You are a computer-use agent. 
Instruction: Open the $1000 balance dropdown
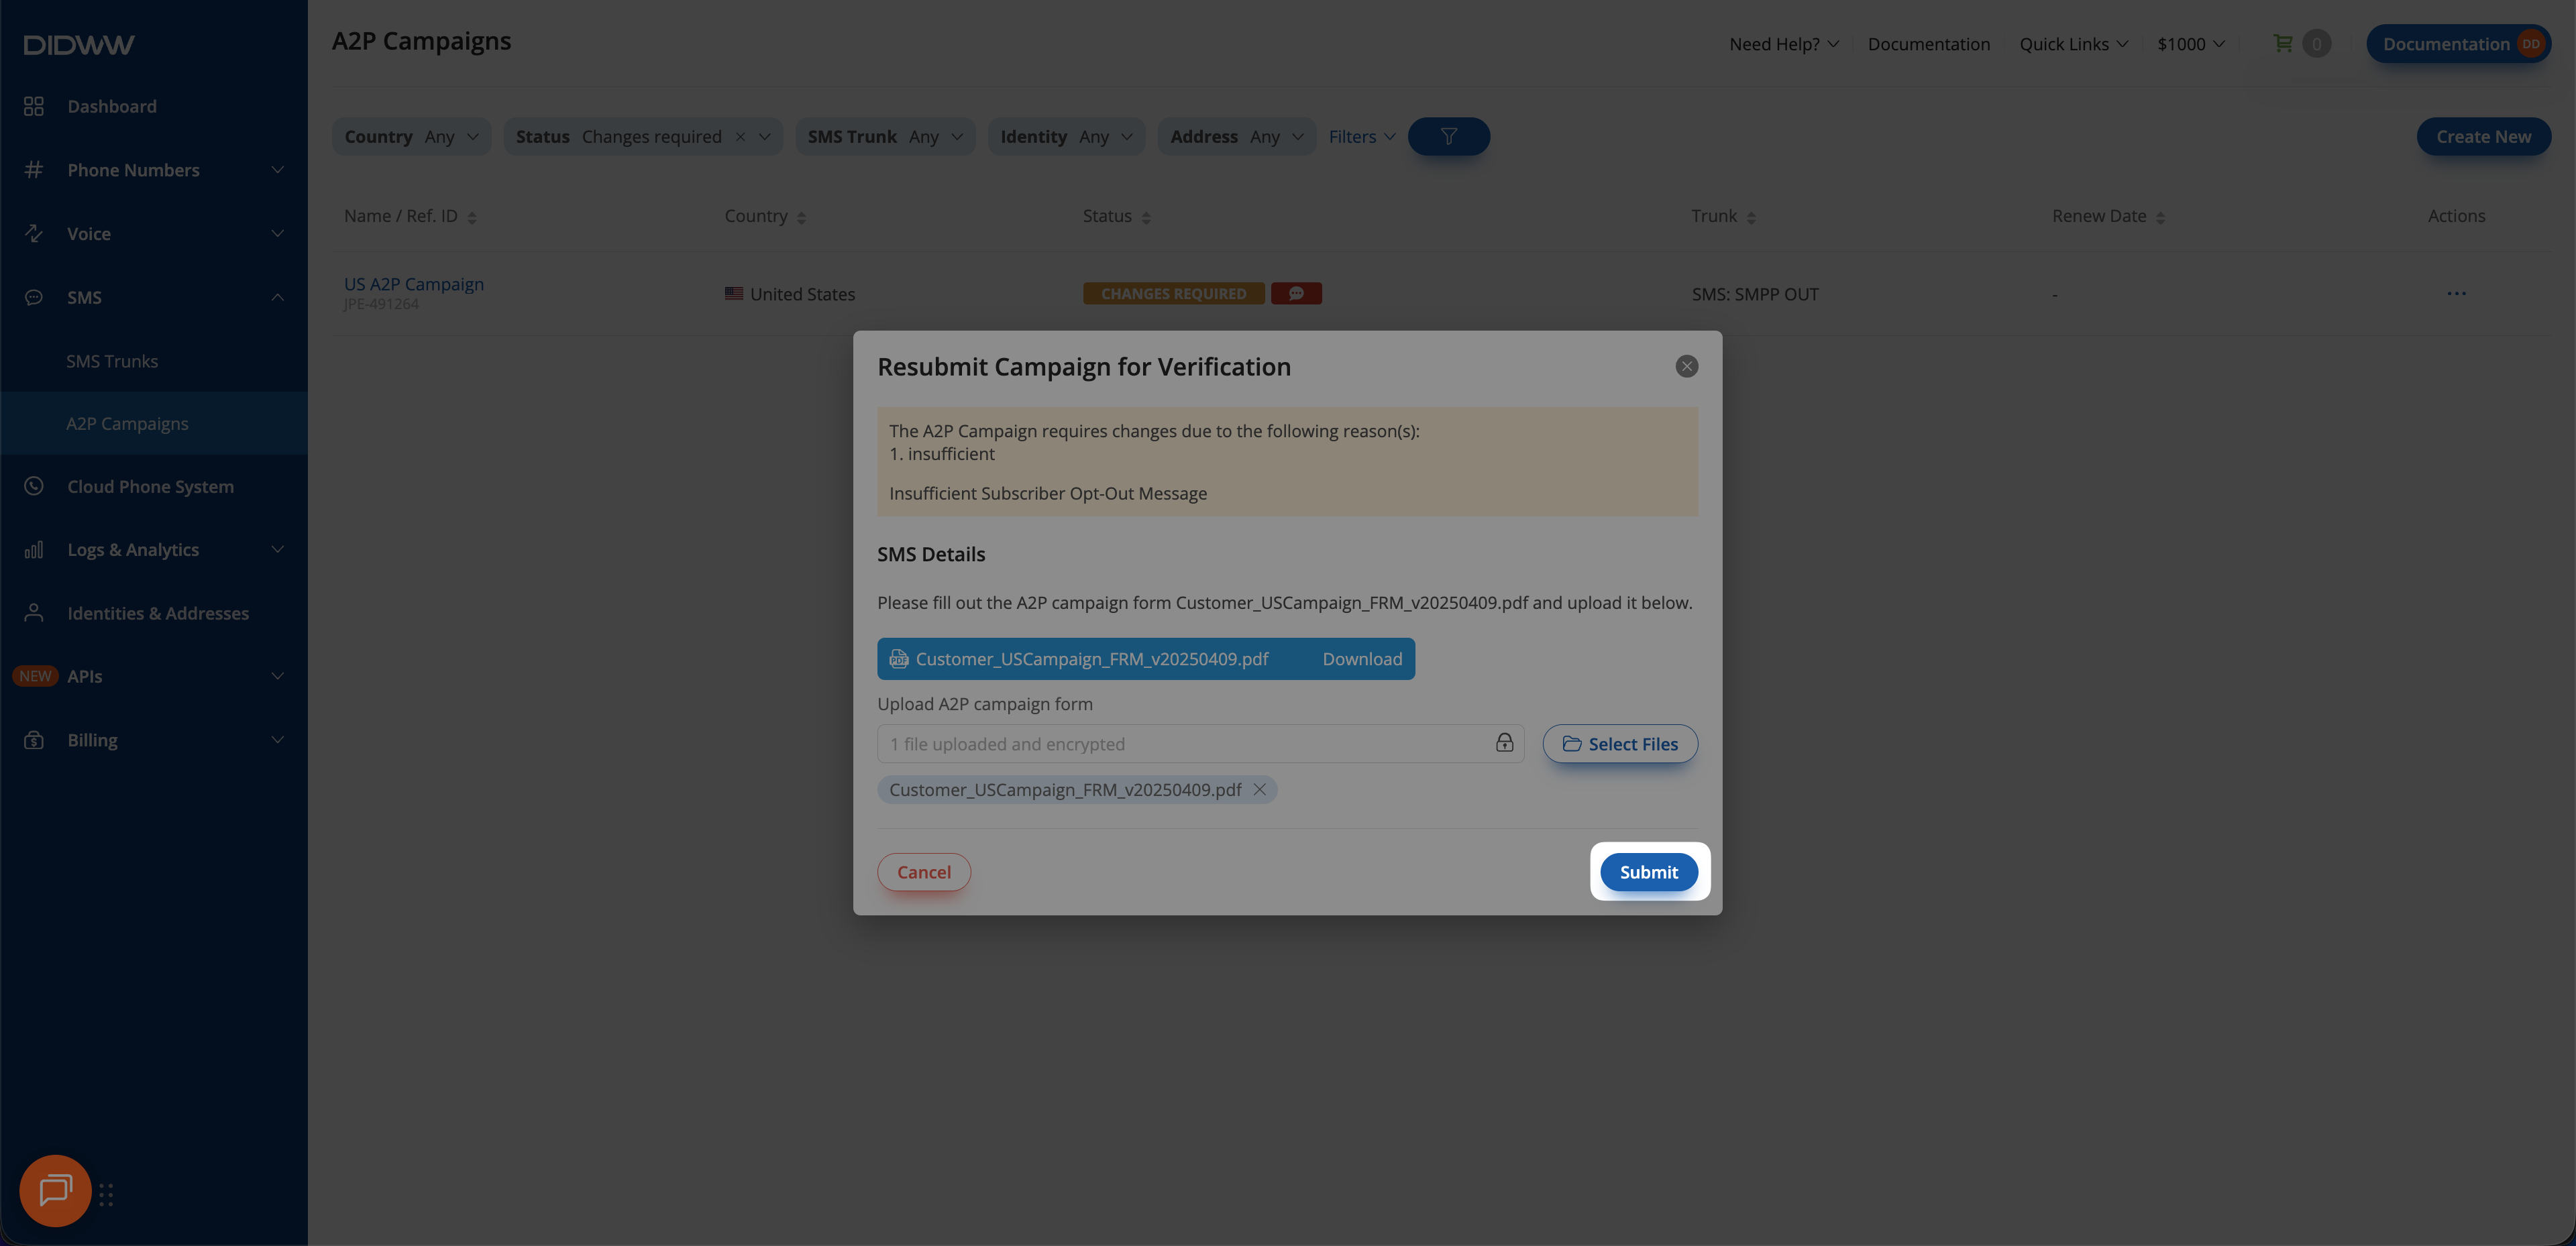click(2190, 44)
